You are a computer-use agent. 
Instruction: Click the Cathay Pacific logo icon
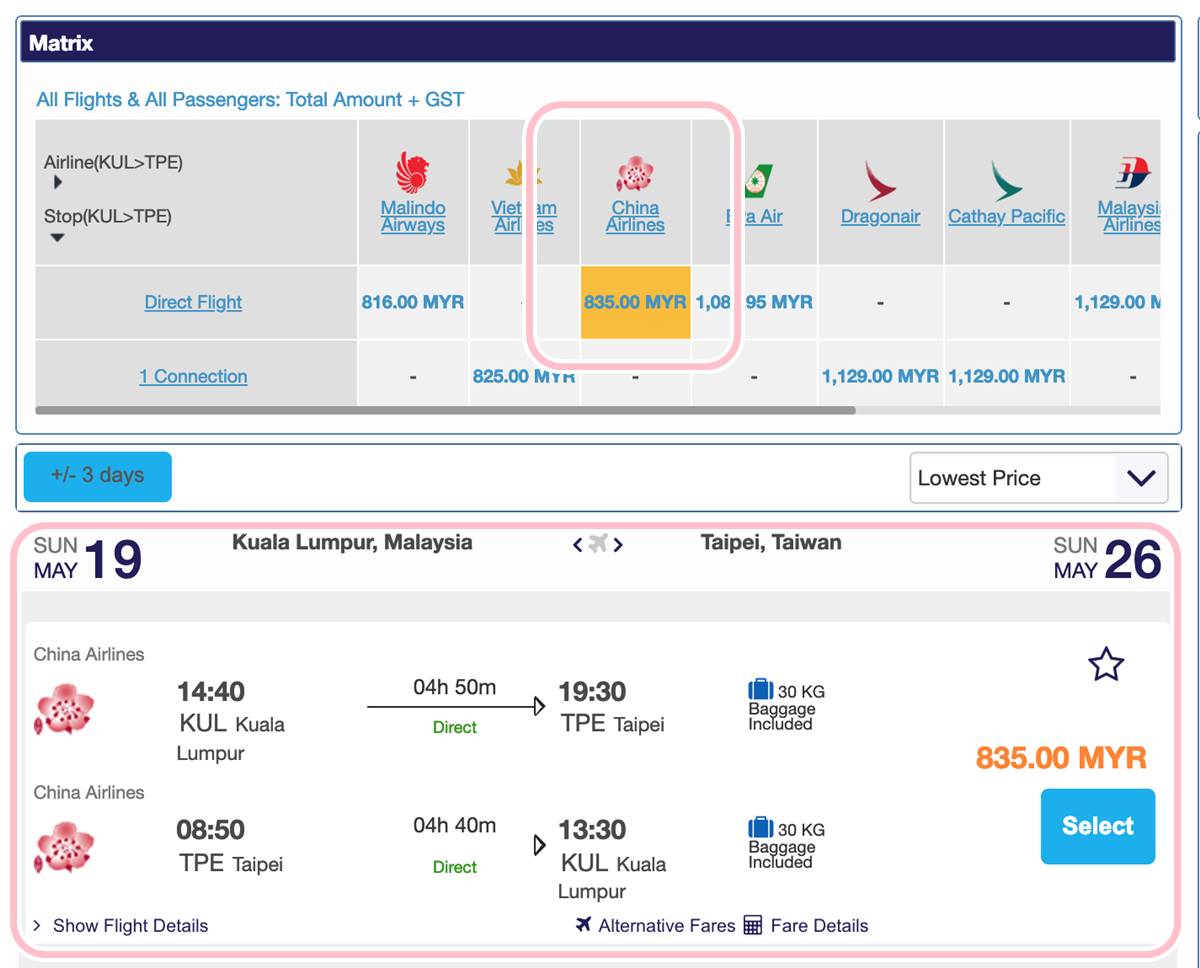(1006, 181)
